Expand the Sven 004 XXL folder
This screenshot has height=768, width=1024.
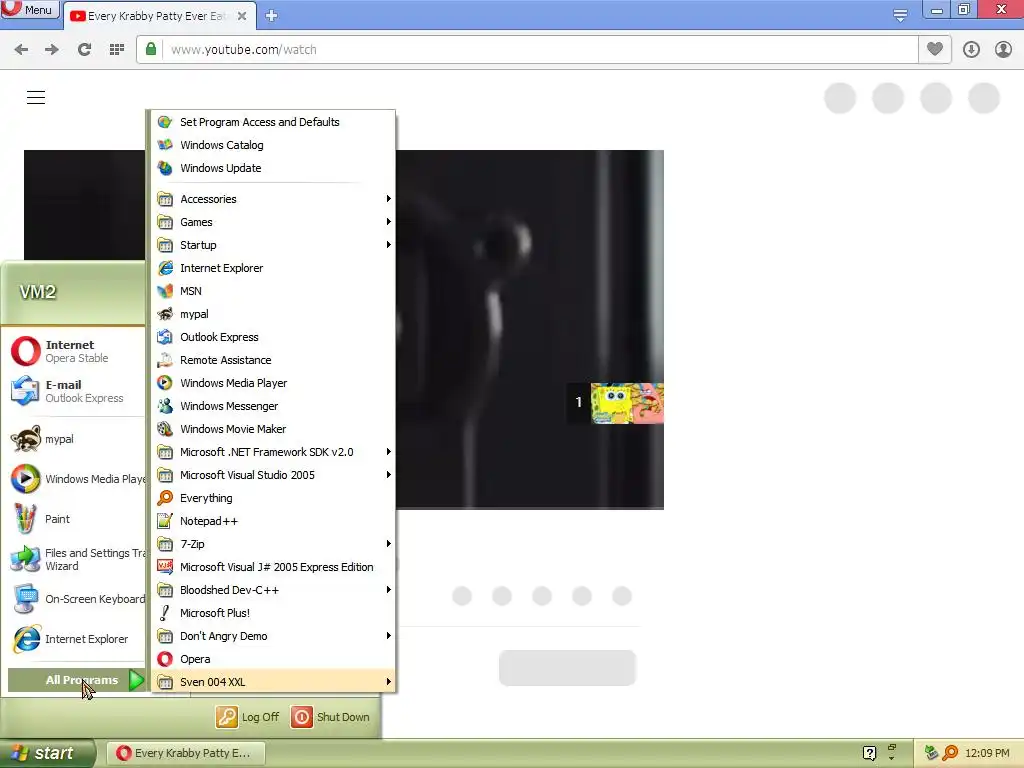(x=272, y=682)
